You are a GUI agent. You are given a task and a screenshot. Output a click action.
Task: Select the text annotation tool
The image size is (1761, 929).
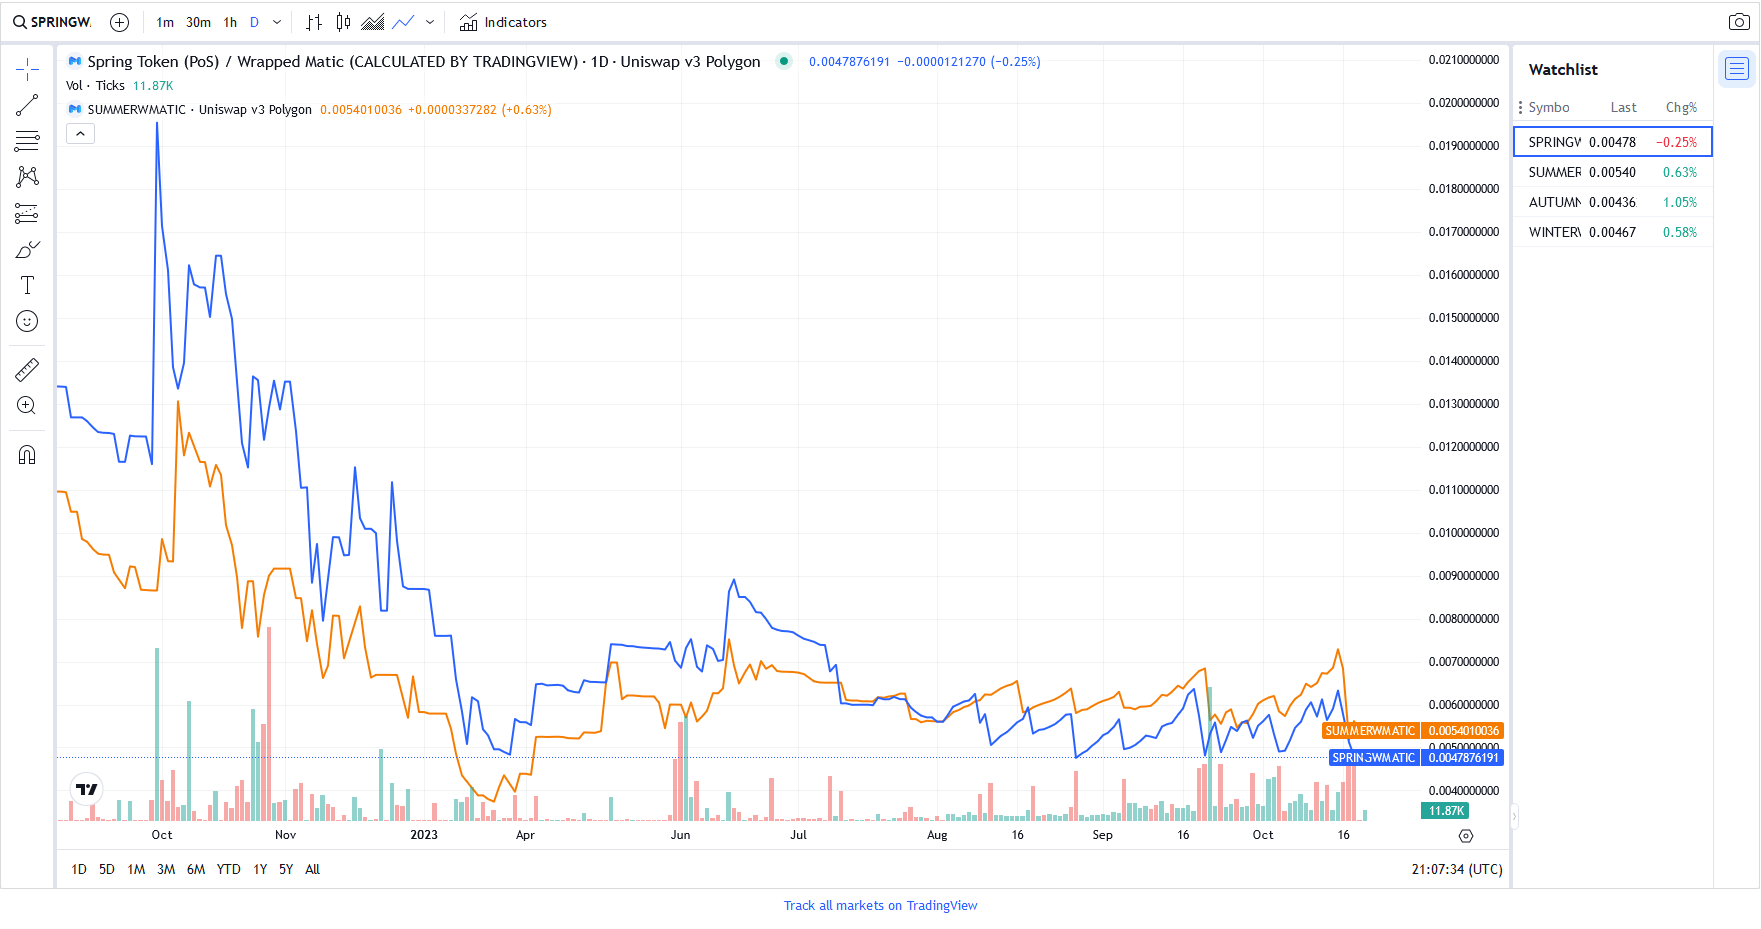click(x=27, y=285)
